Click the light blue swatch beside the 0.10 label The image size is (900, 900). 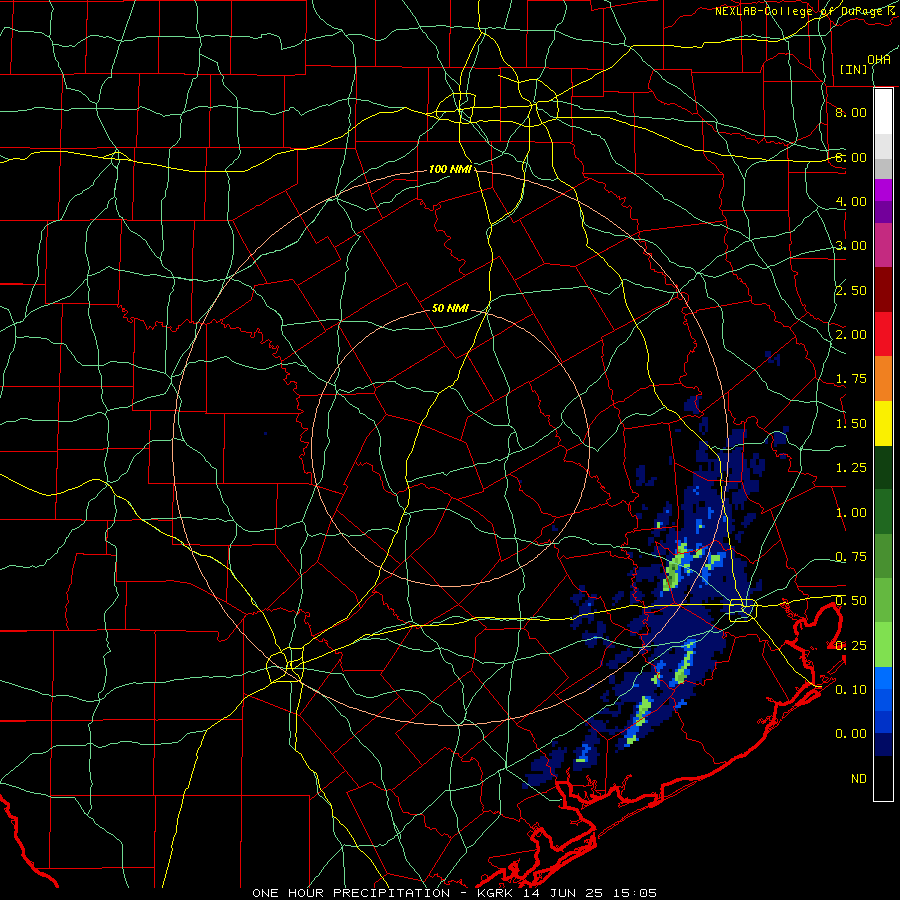click(x=883, y=678)
